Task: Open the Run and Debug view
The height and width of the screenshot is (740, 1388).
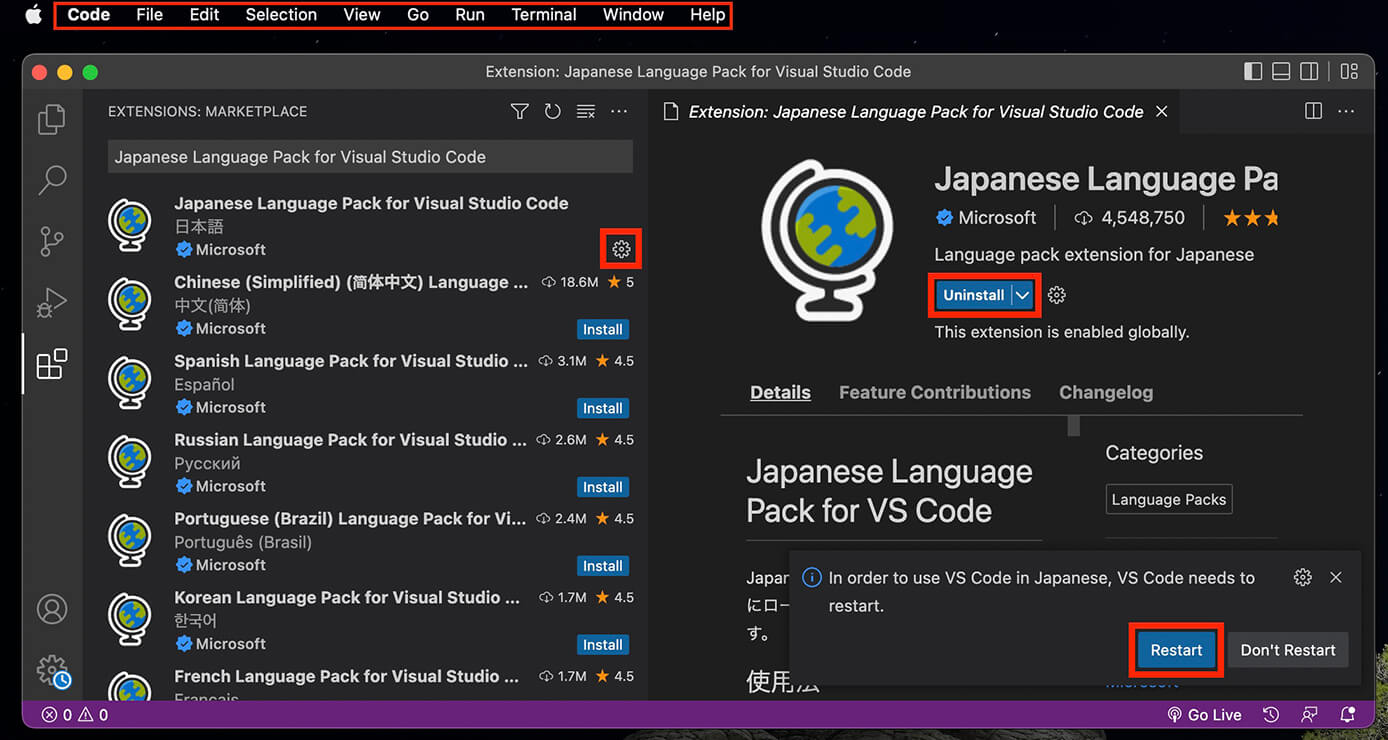Action: [52, 303]
